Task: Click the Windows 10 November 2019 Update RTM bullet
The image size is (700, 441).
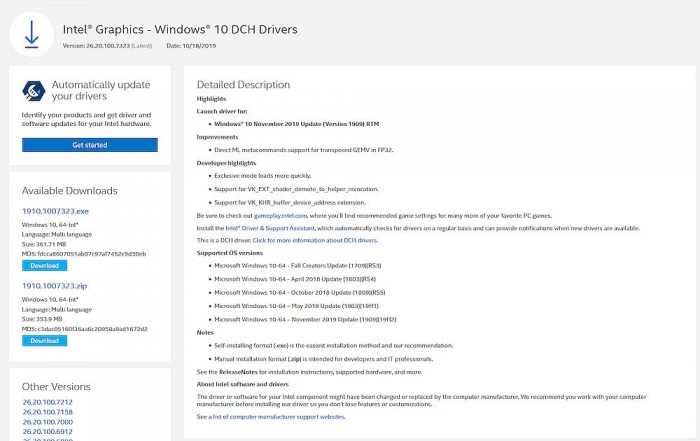Action: (296, 124)
